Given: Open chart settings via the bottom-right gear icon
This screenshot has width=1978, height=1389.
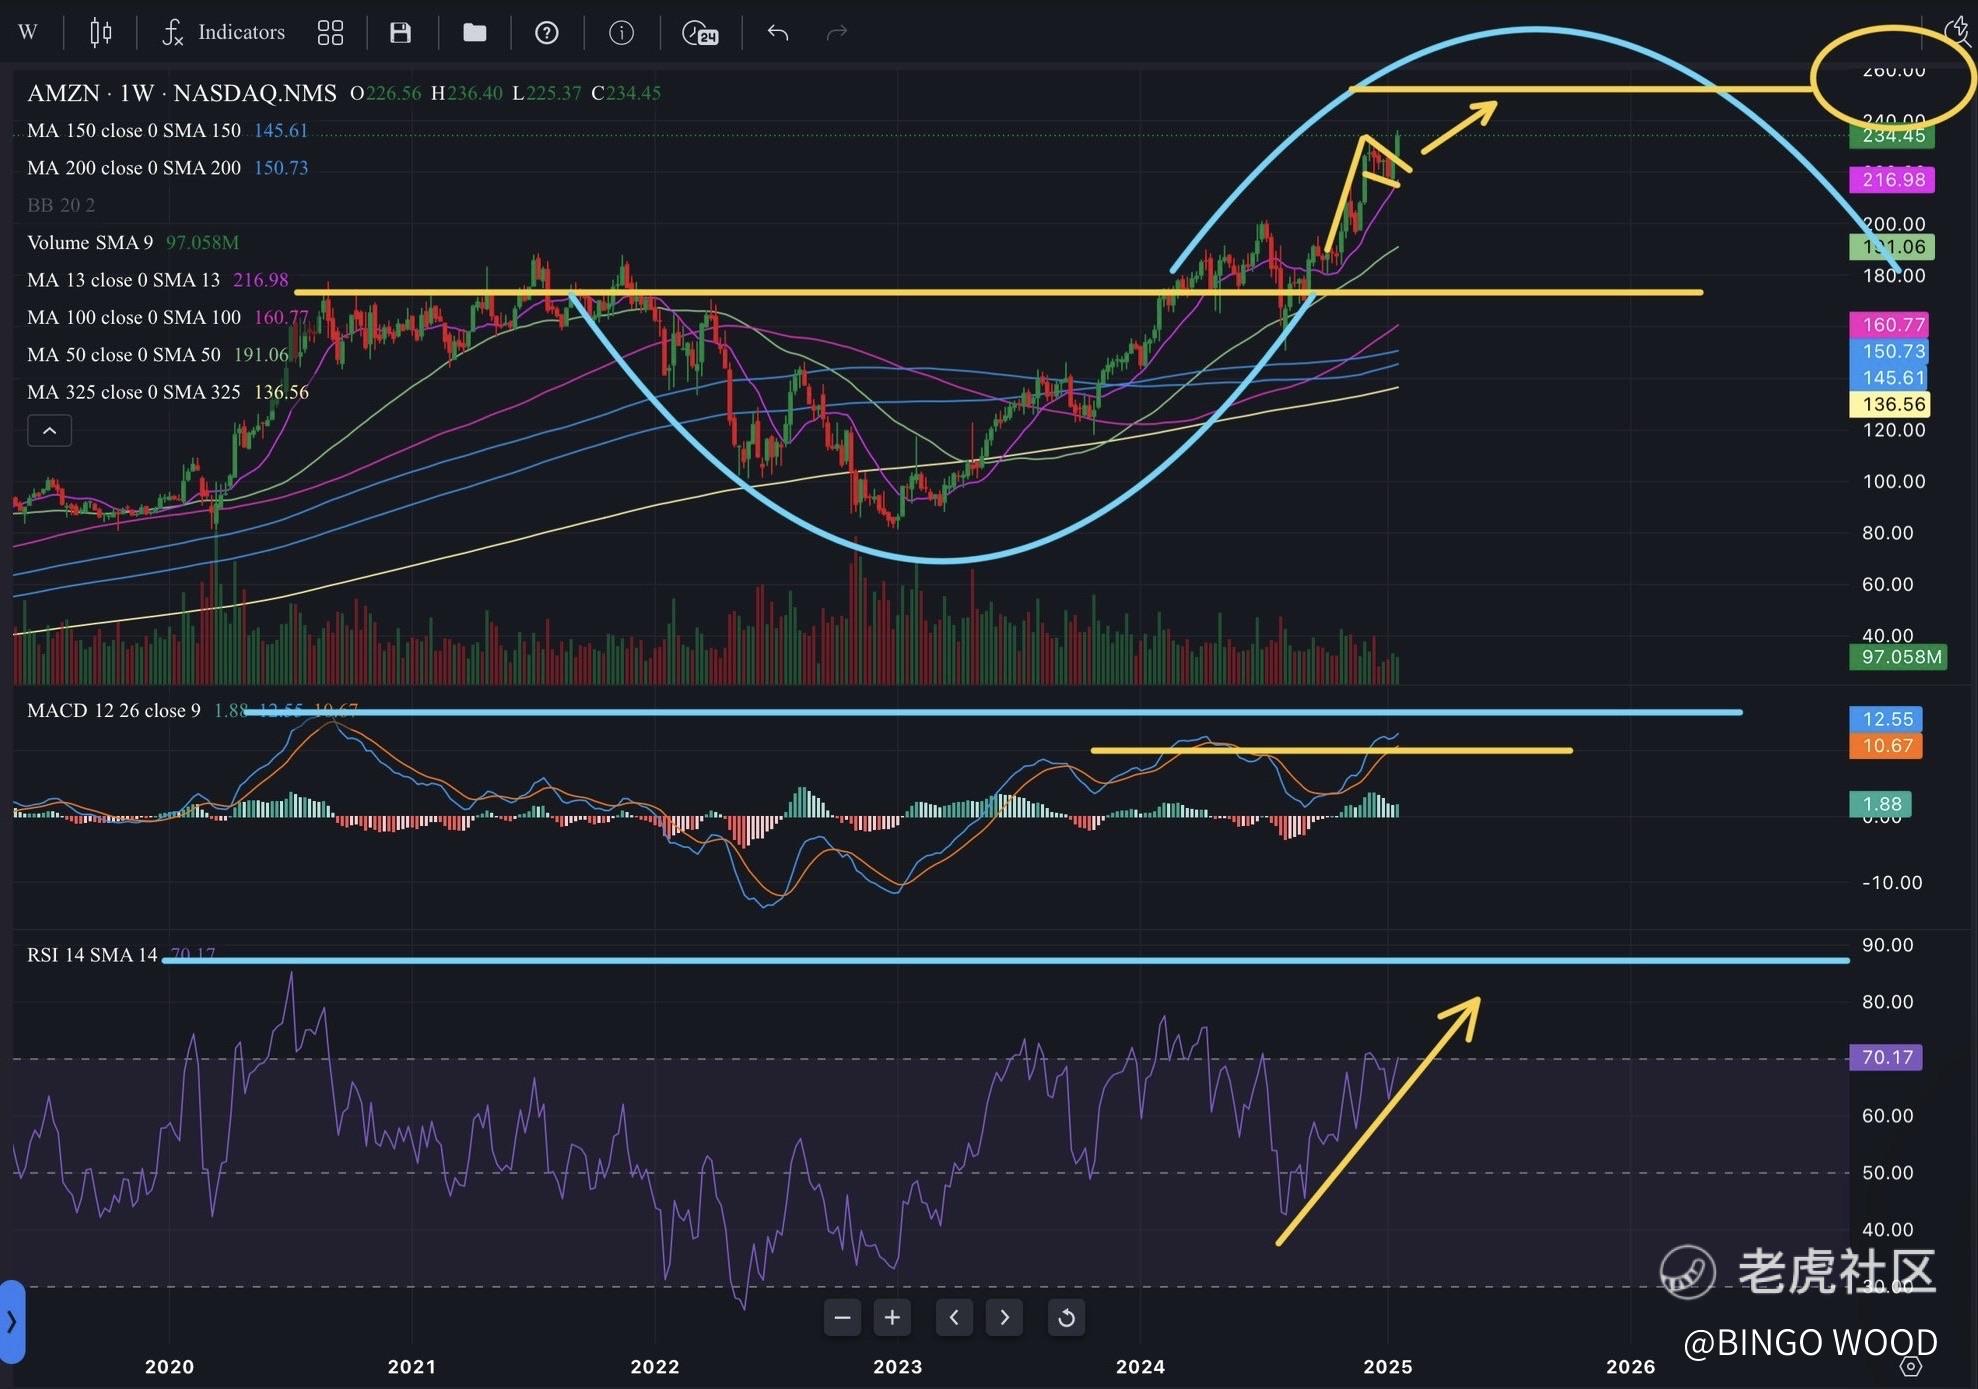Looking at the screenshot, I should tap(1911, 1367).
